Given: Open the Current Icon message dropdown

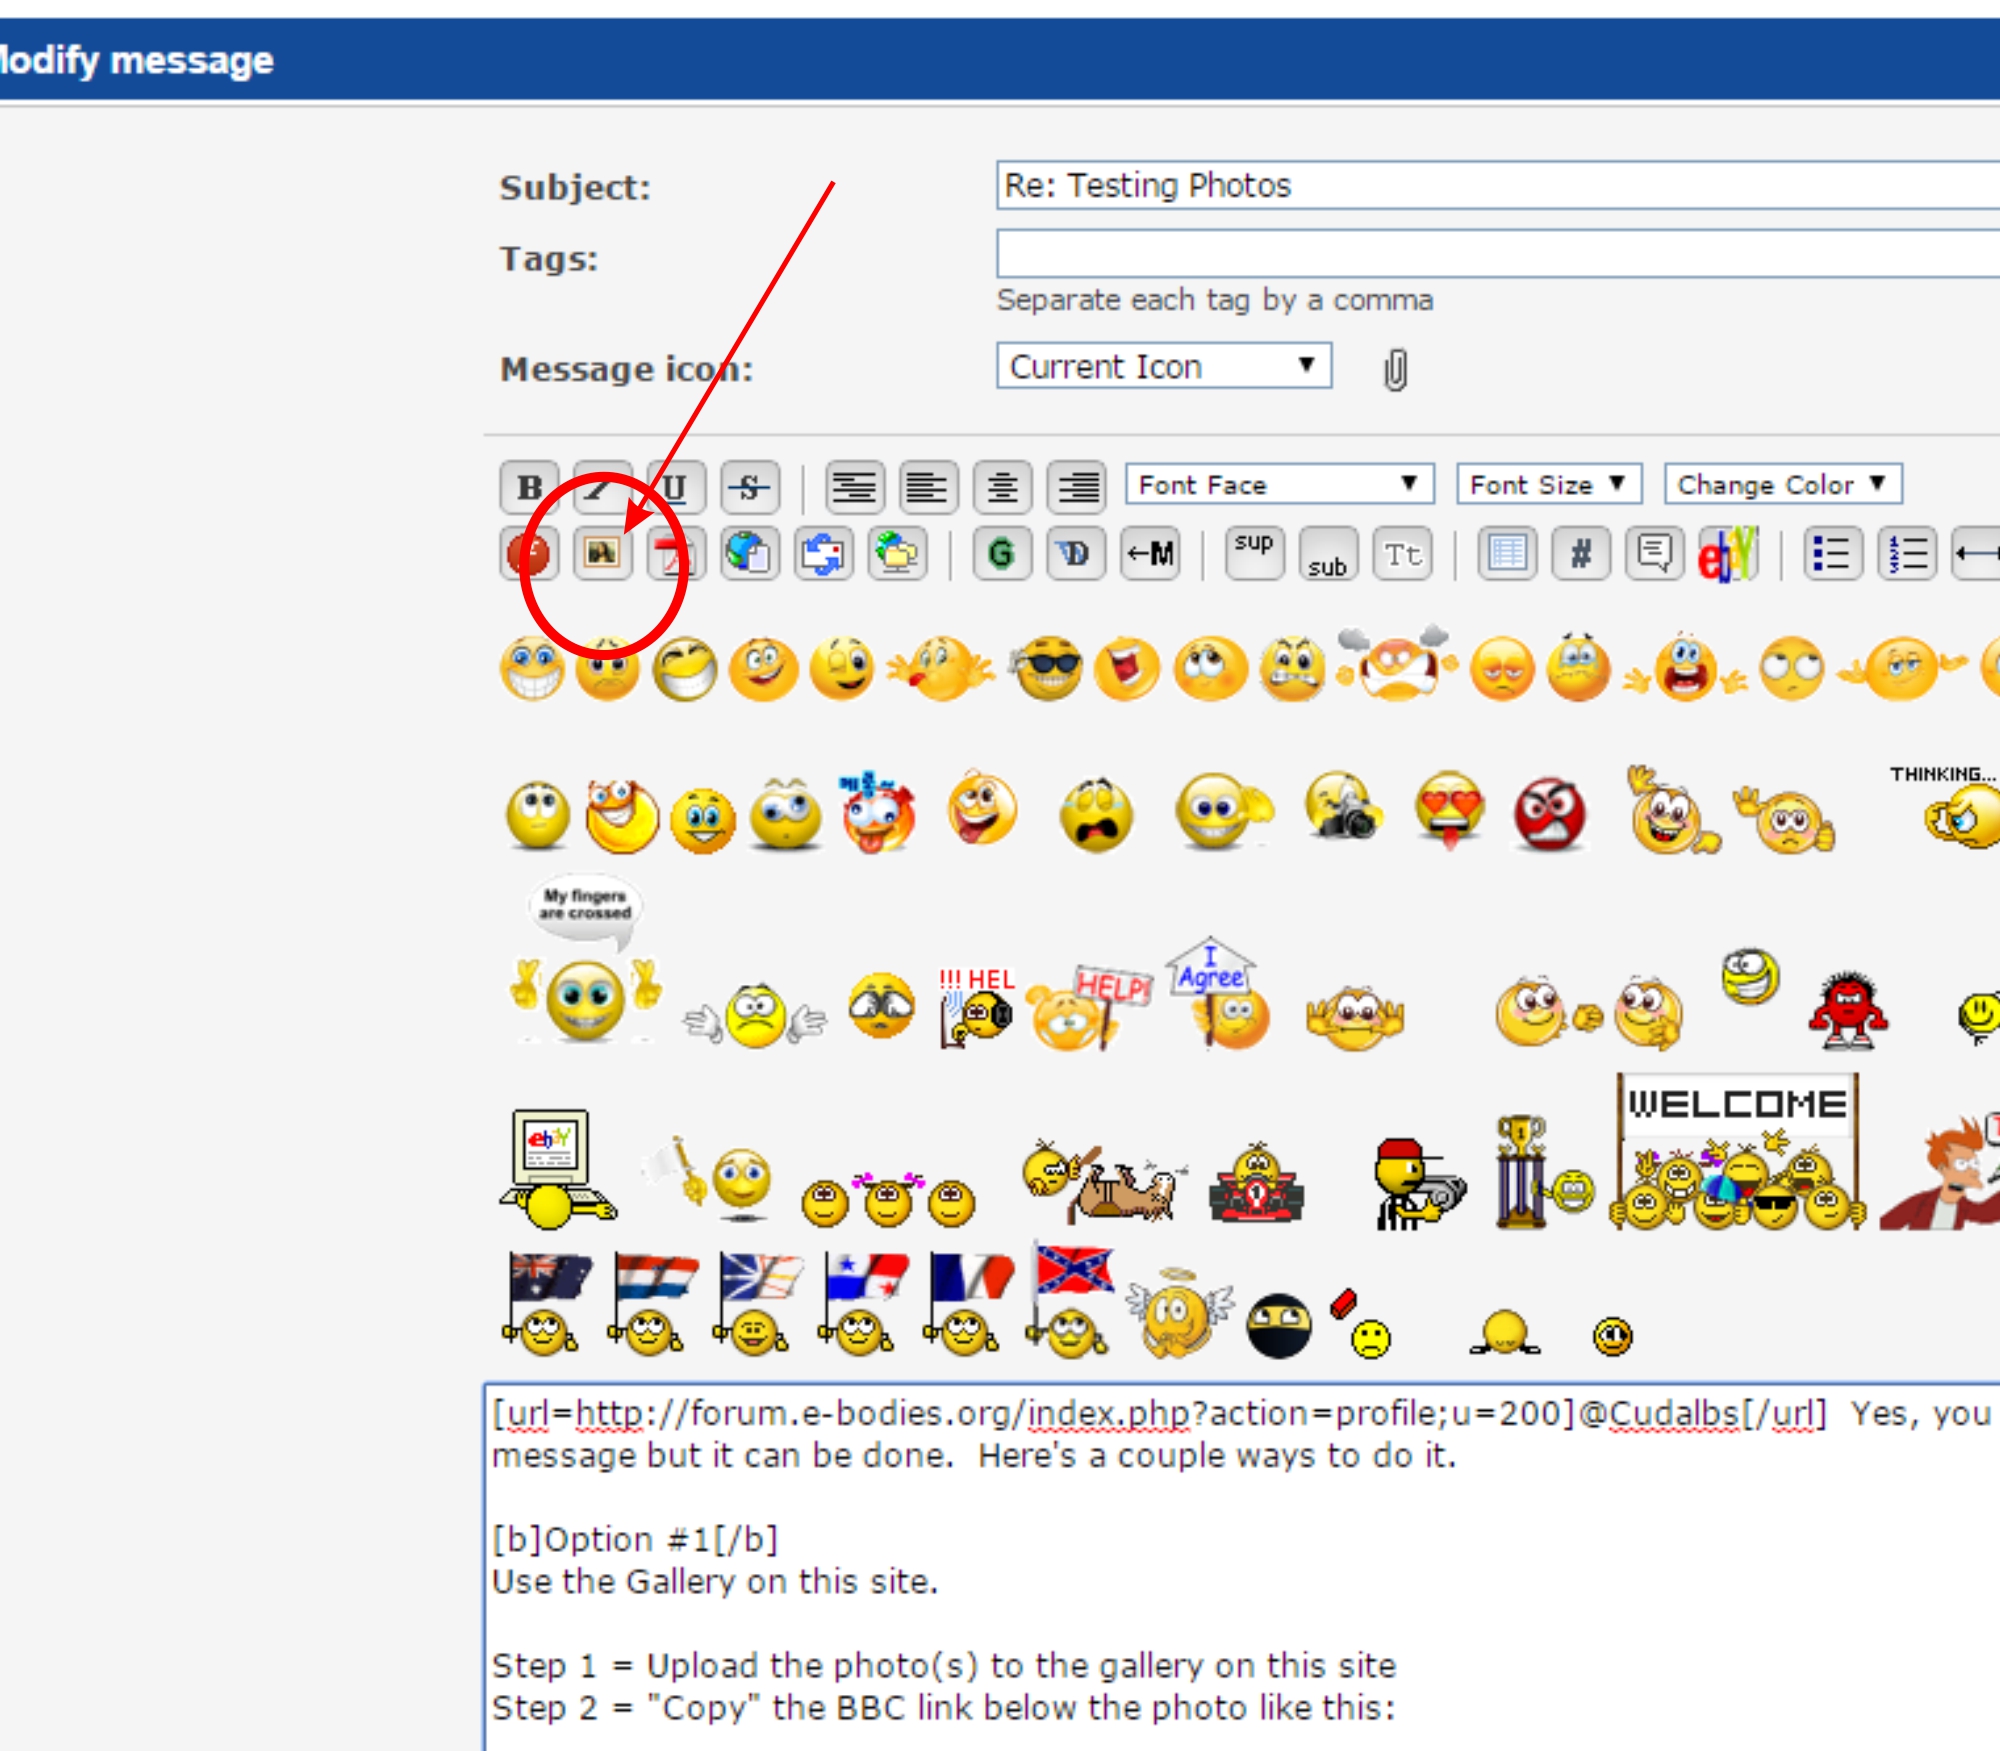Looking at the screenshot, I should click(x=1163, y=366).
